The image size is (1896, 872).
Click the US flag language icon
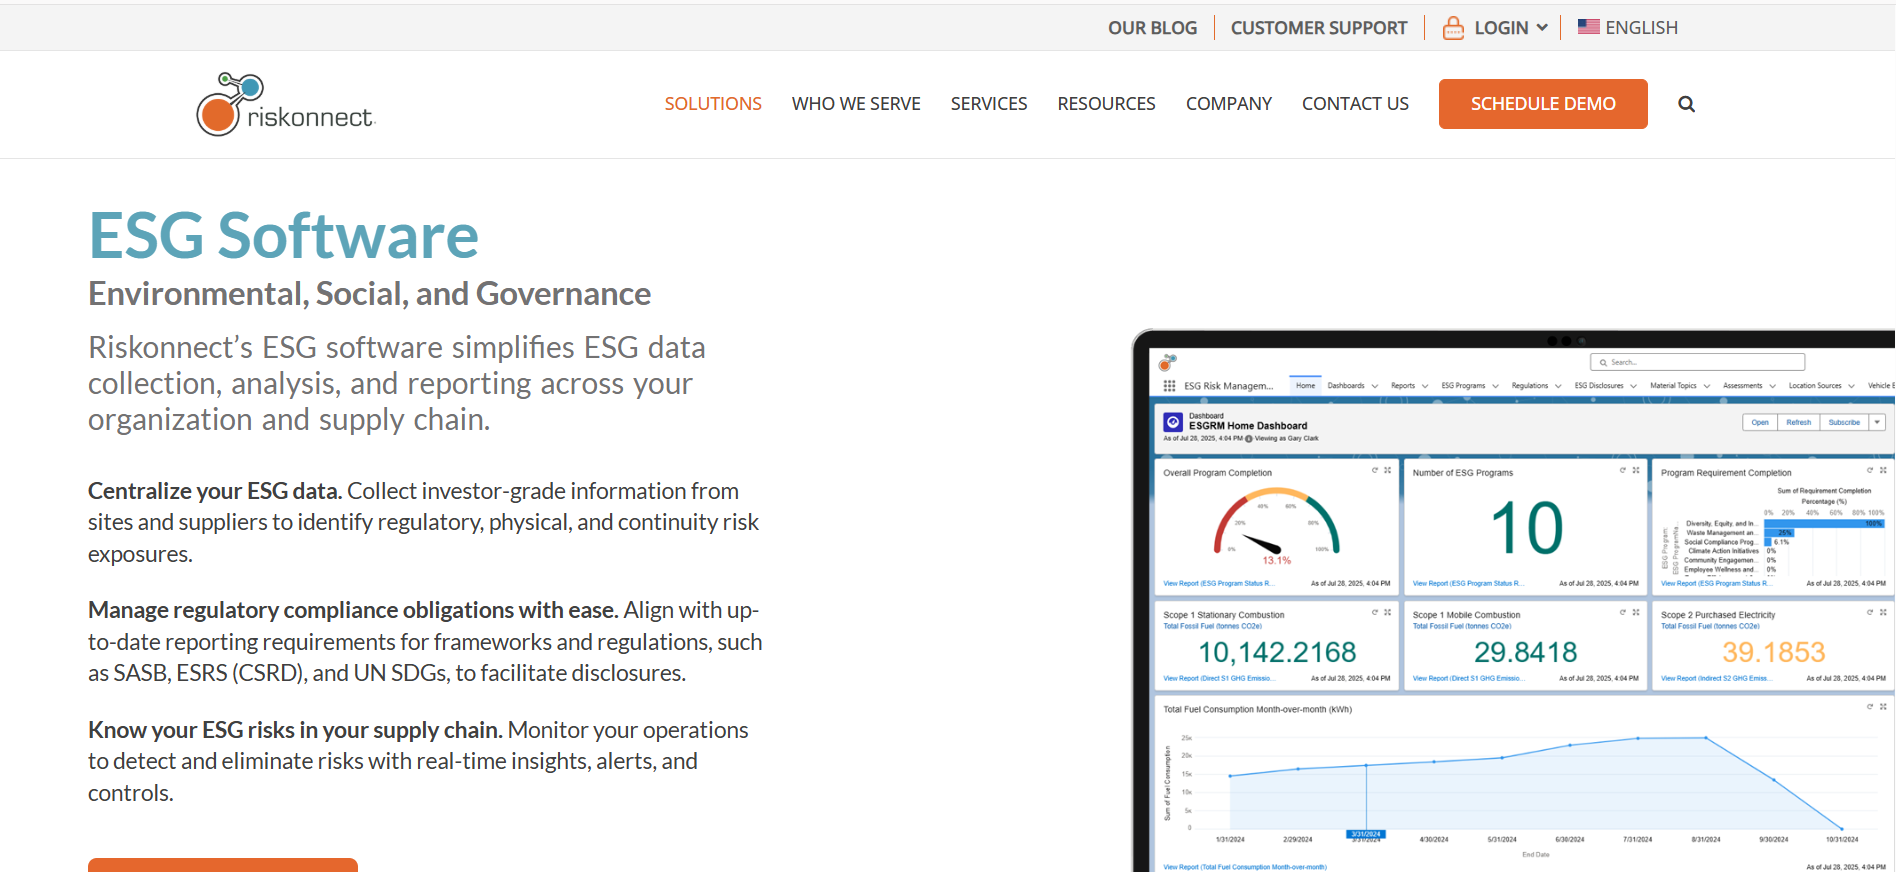coord(1588,27)
